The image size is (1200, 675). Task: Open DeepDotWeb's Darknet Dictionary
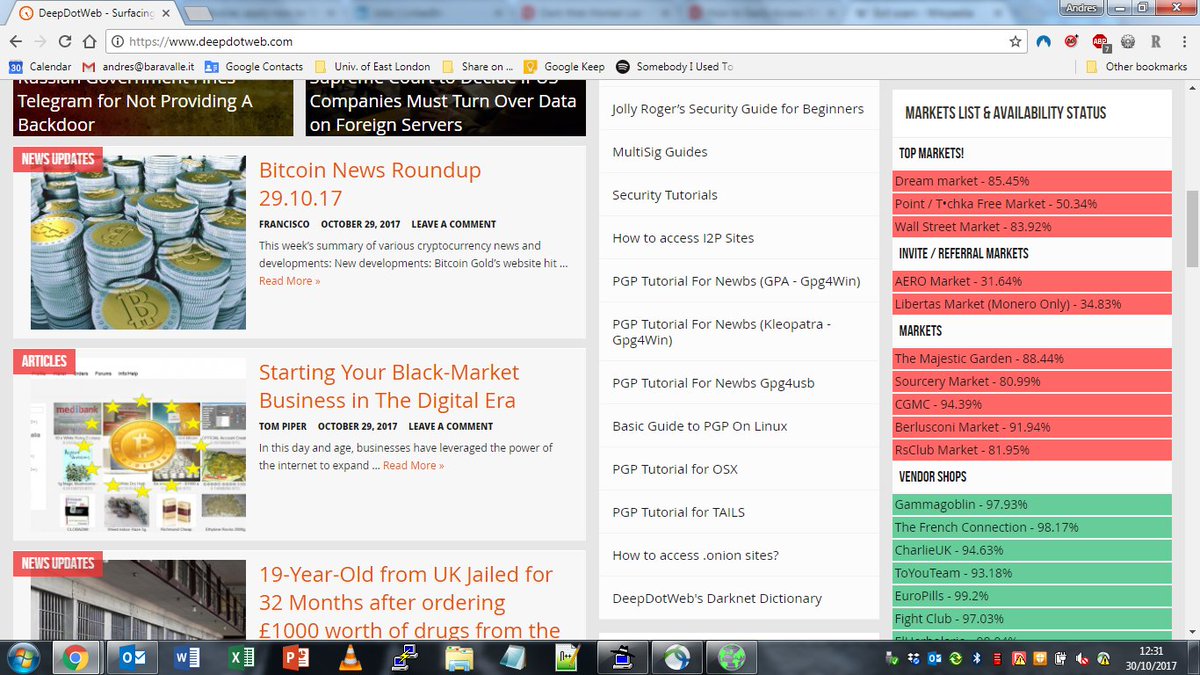(717, 598)
